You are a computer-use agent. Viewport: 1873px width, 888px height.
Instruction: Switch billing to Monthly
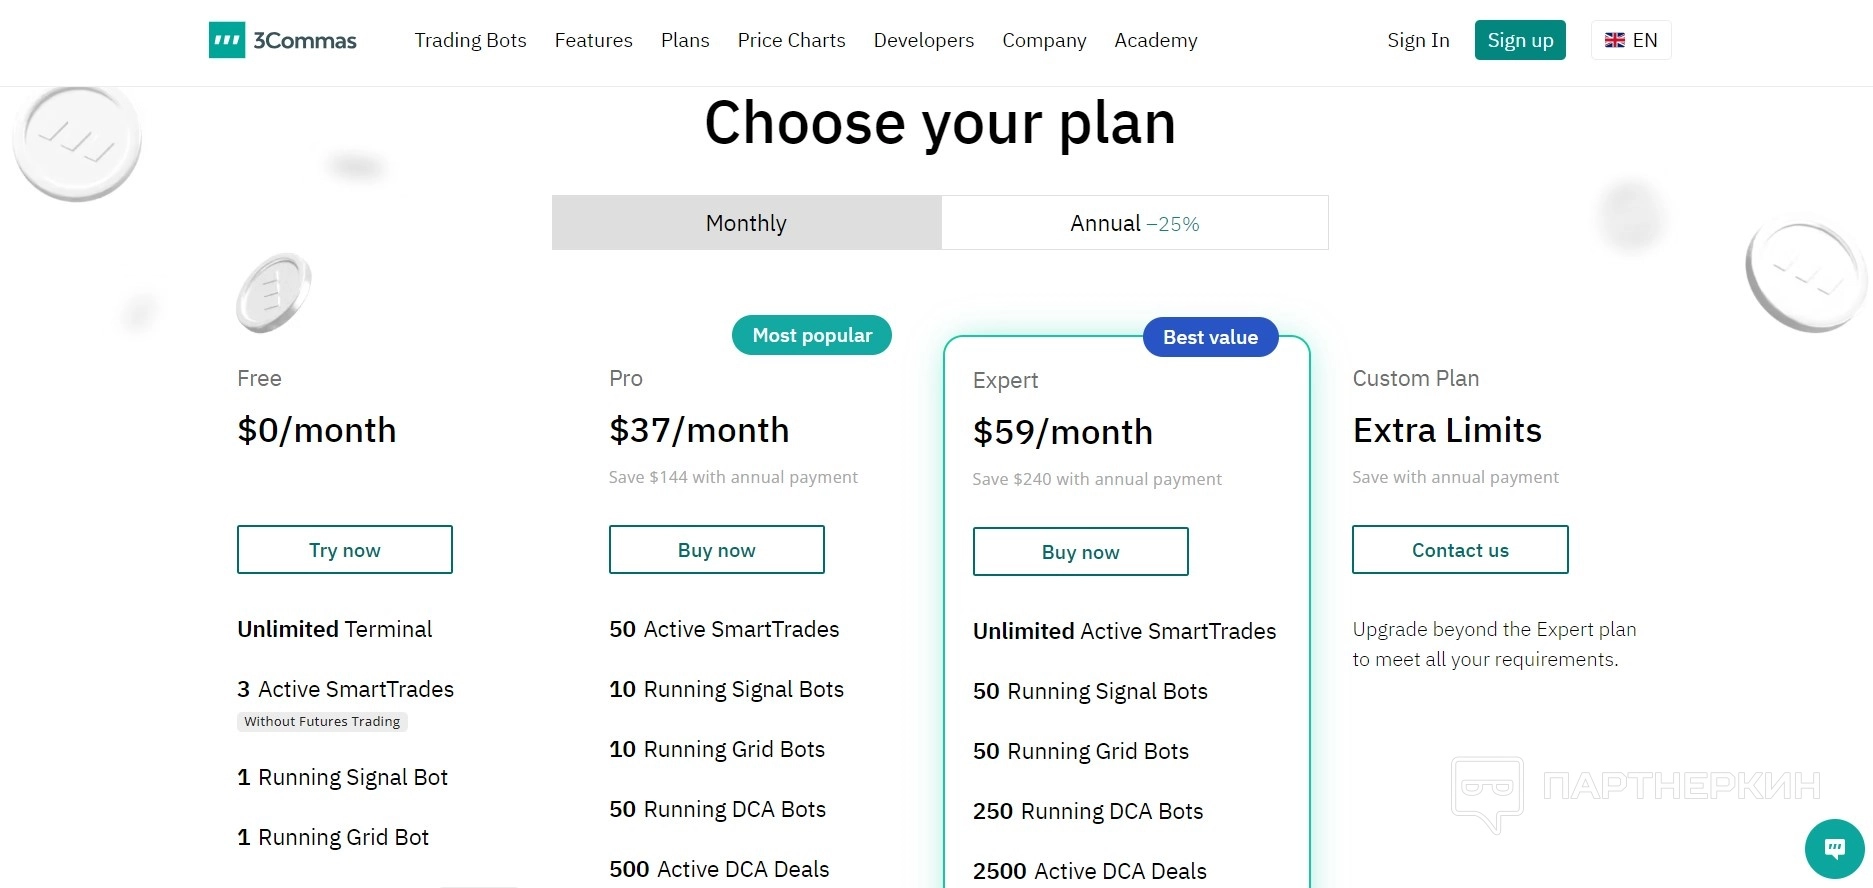746,223
